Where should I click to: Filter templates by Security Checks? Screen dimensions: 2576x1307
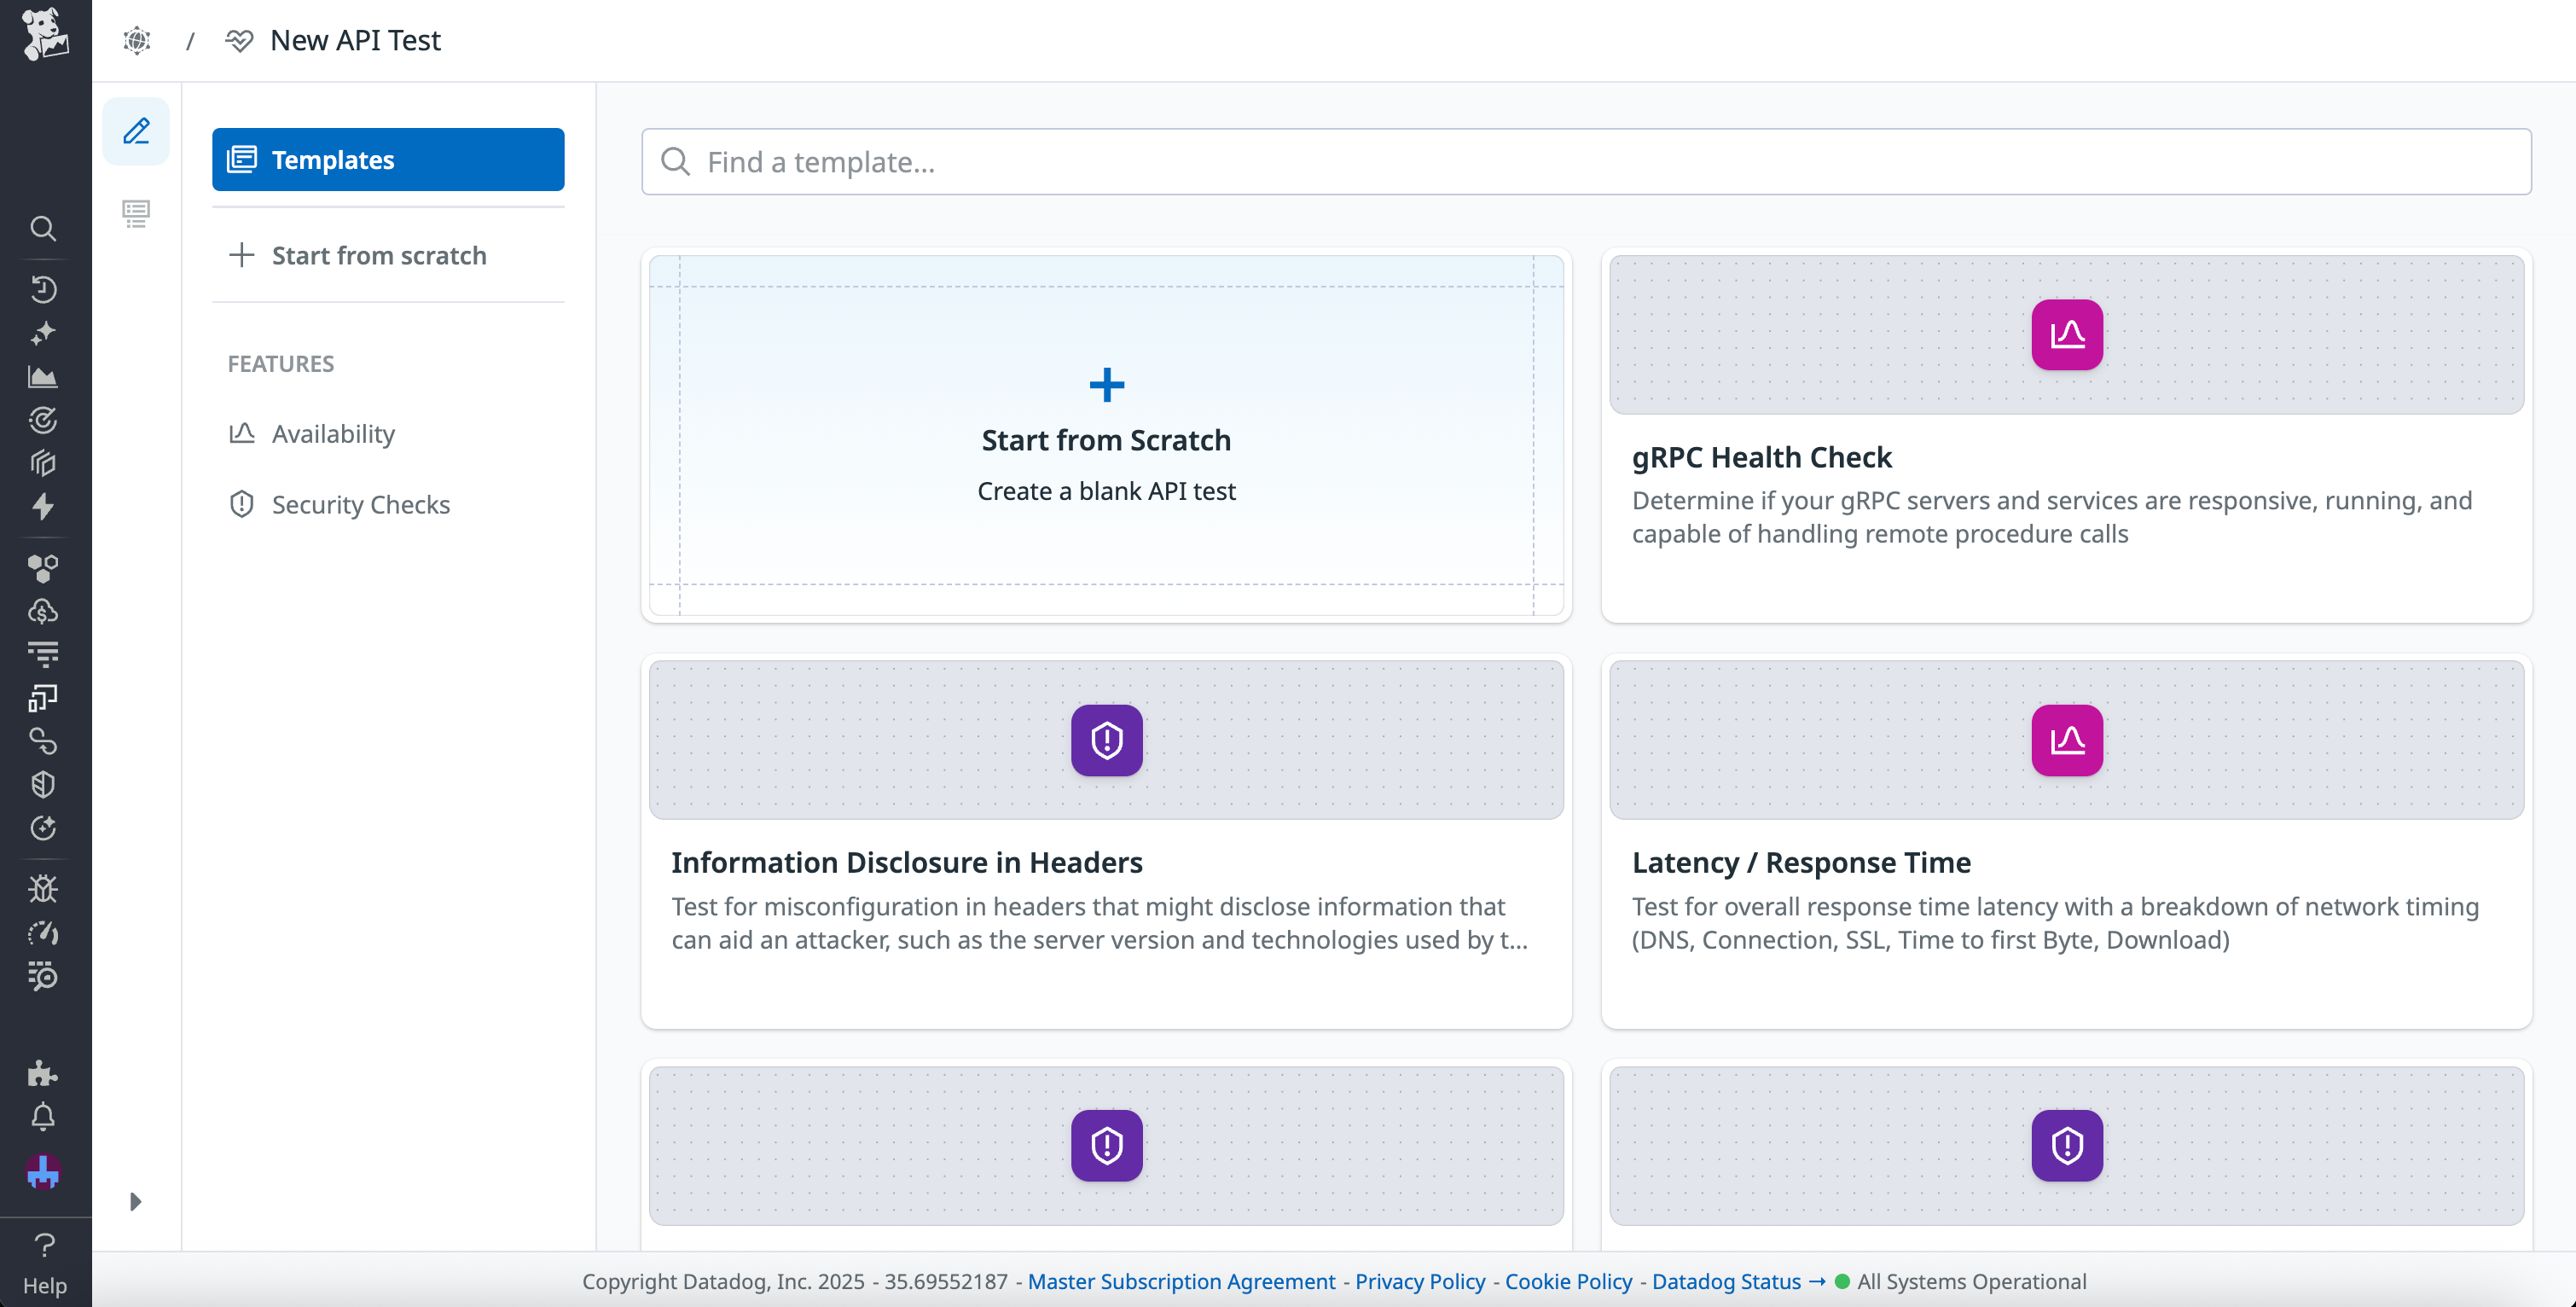362,504
